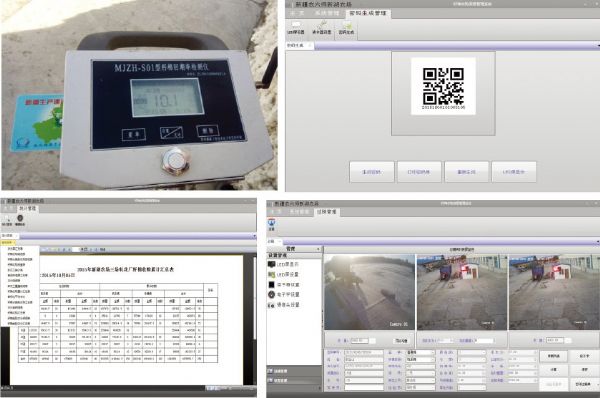This screenshot has width=600, height=398.
Task: Switch to the 过磅管理 tab
Action: (326, 212)
